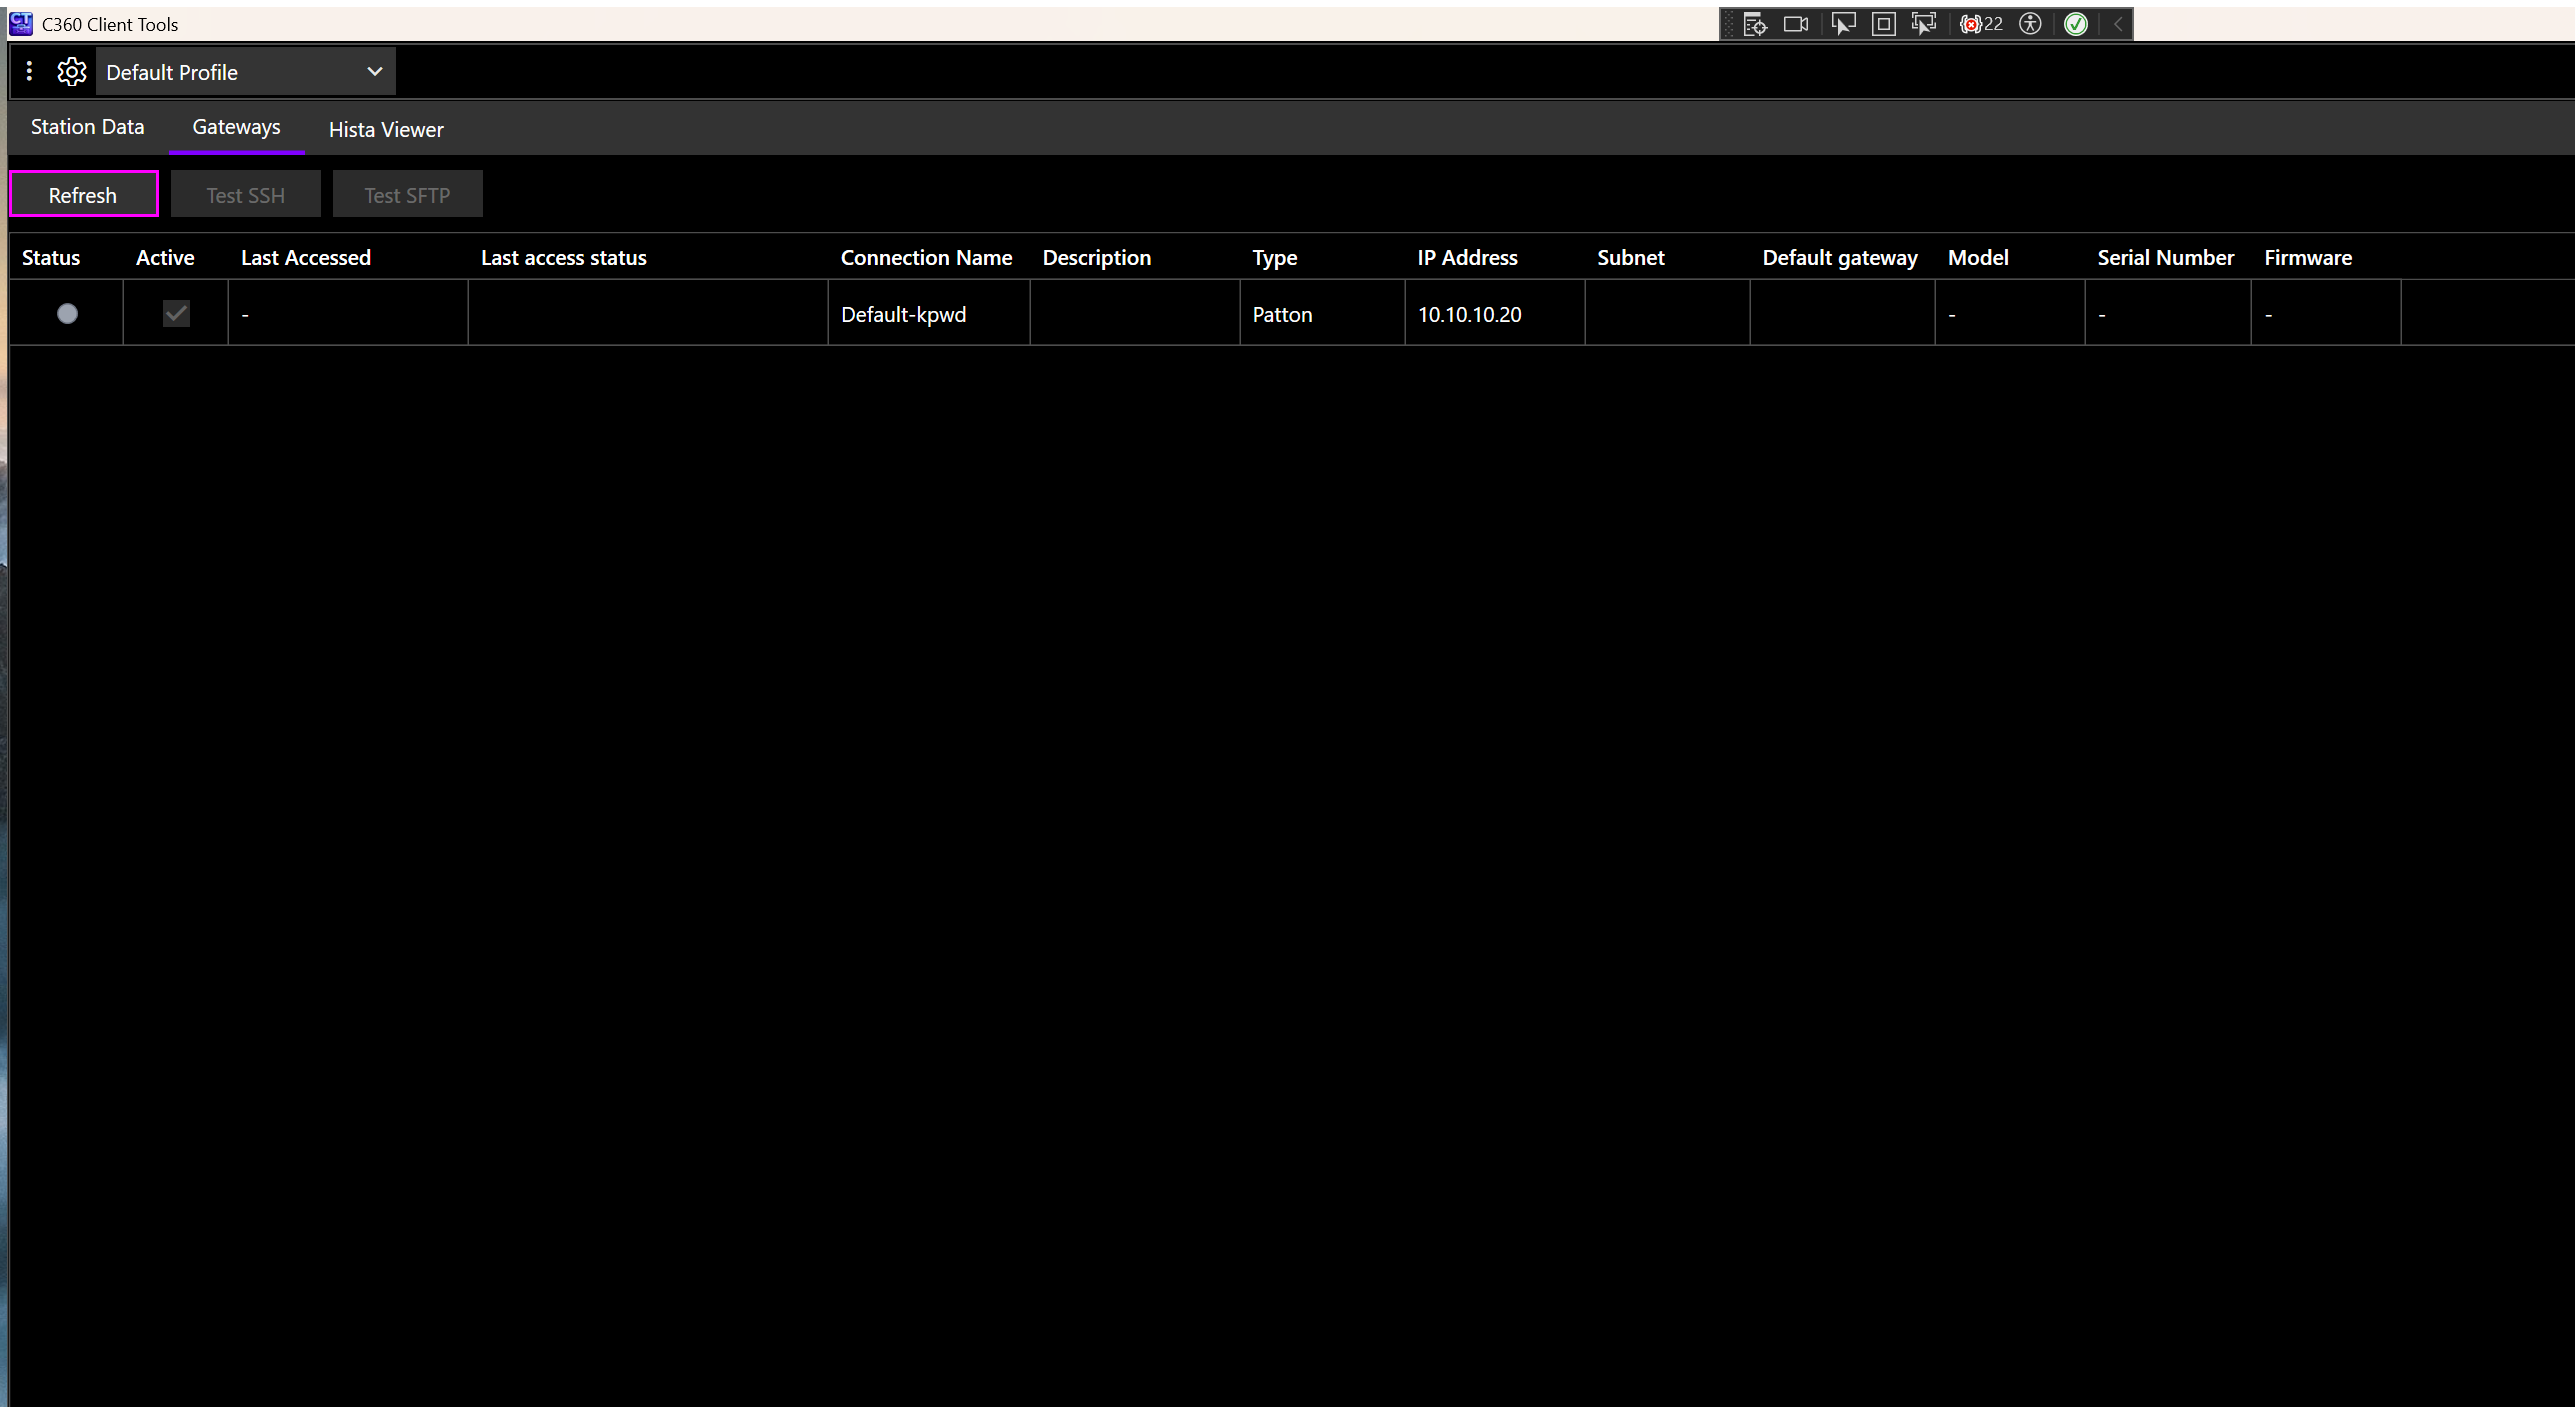This screenshot has height=1407, width=2575.
Task: Open the Hista Viewer tab
Action: tap(386, 130)
